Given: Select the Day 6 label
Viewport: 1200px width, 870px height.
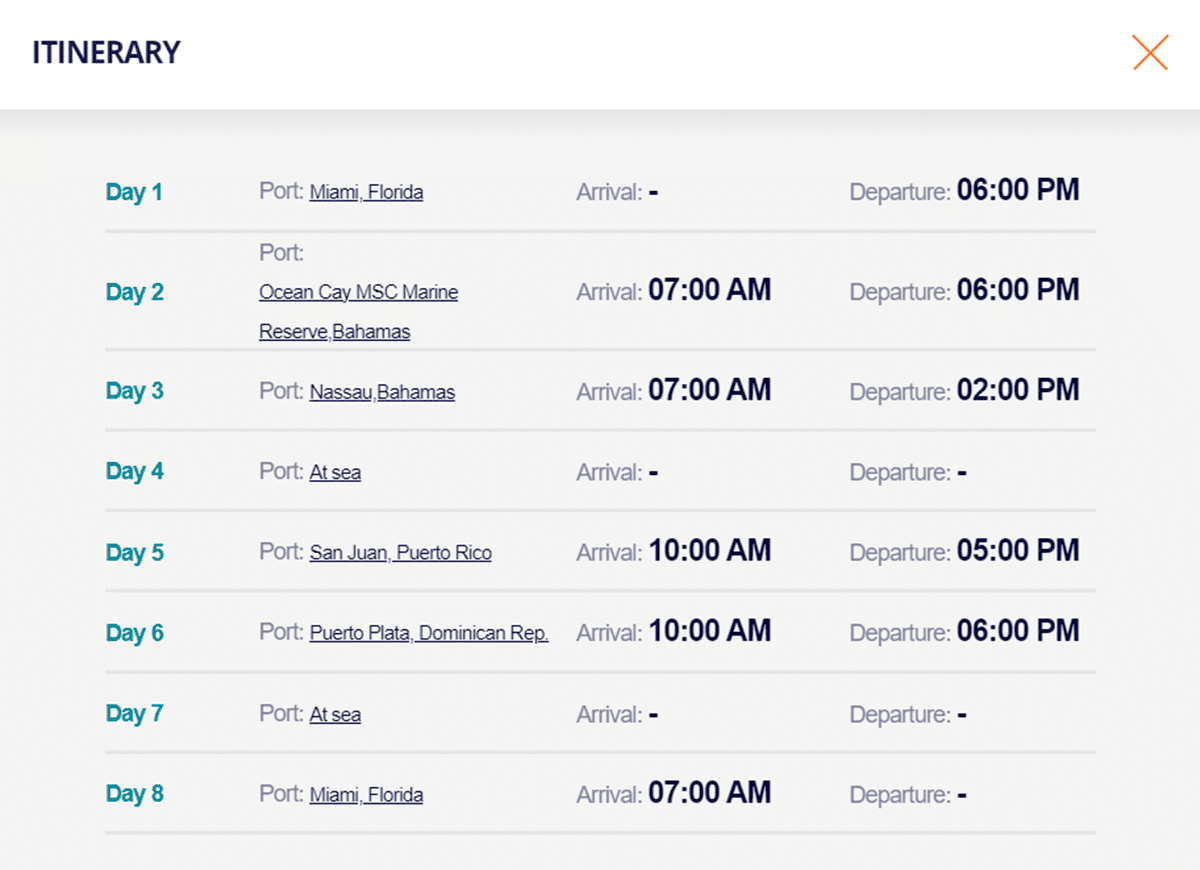Looking at the screenshot, I should [134, 633].
